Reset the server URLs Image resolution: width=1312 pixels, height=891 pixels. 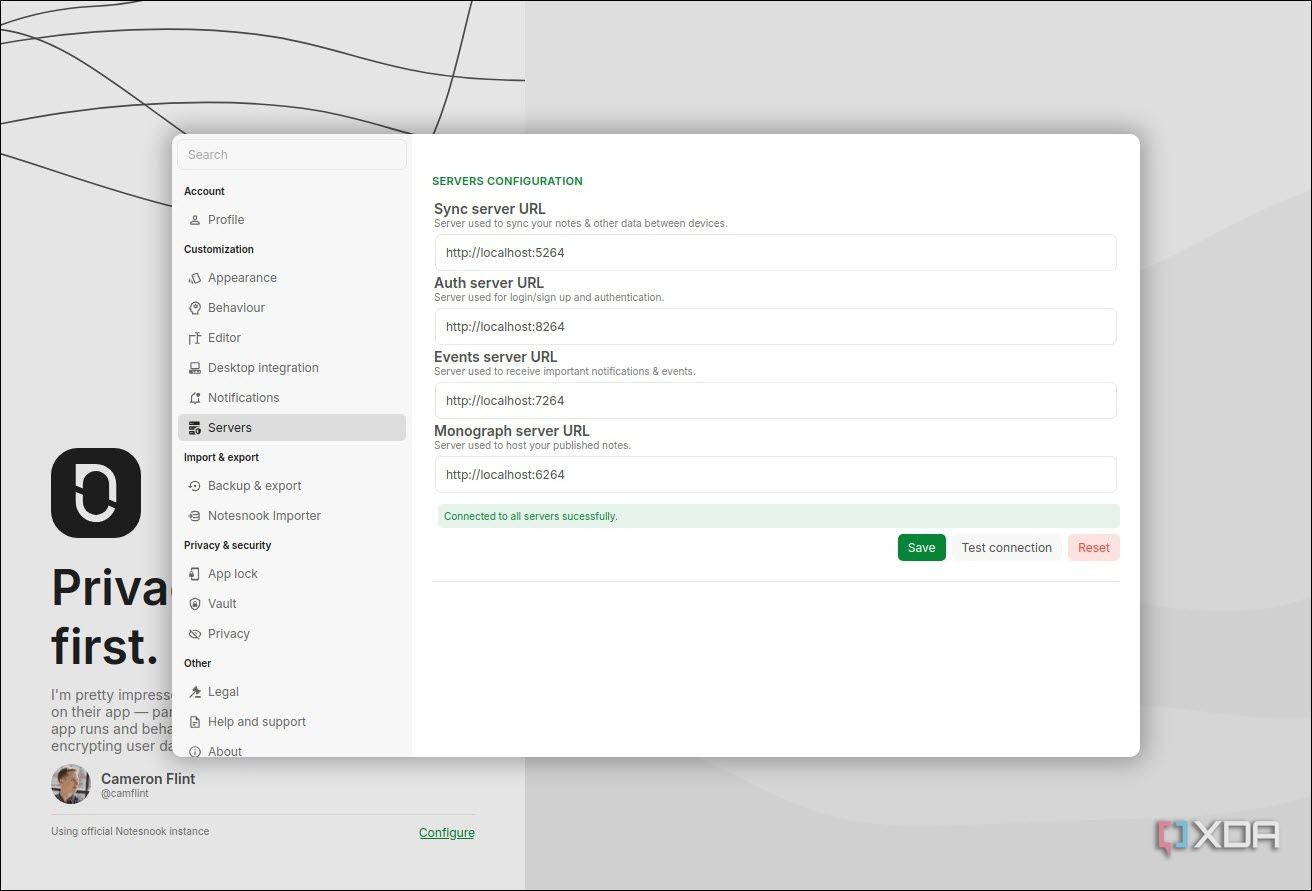coord(1093,547)
